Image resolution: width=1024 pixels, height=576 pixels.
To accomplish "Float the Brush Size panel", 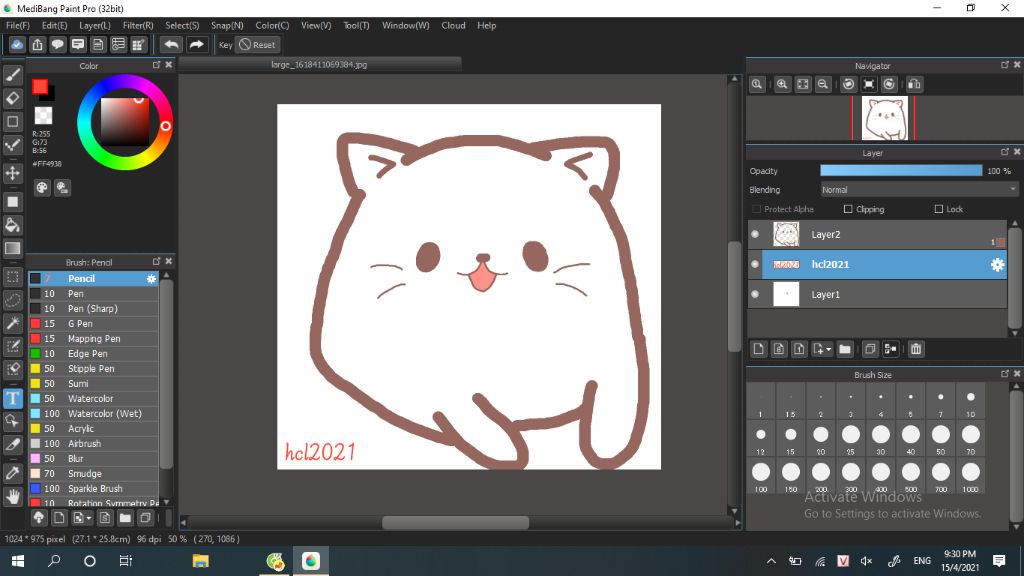I will pyautogui.click(x=1004, y=374).
